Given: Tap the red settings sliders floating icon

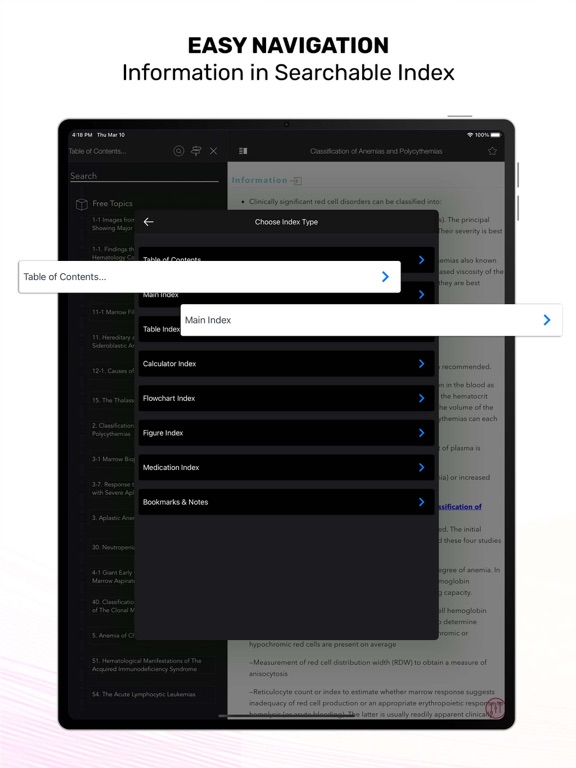Looking at the screenshot, I should (x=495, y=708).
